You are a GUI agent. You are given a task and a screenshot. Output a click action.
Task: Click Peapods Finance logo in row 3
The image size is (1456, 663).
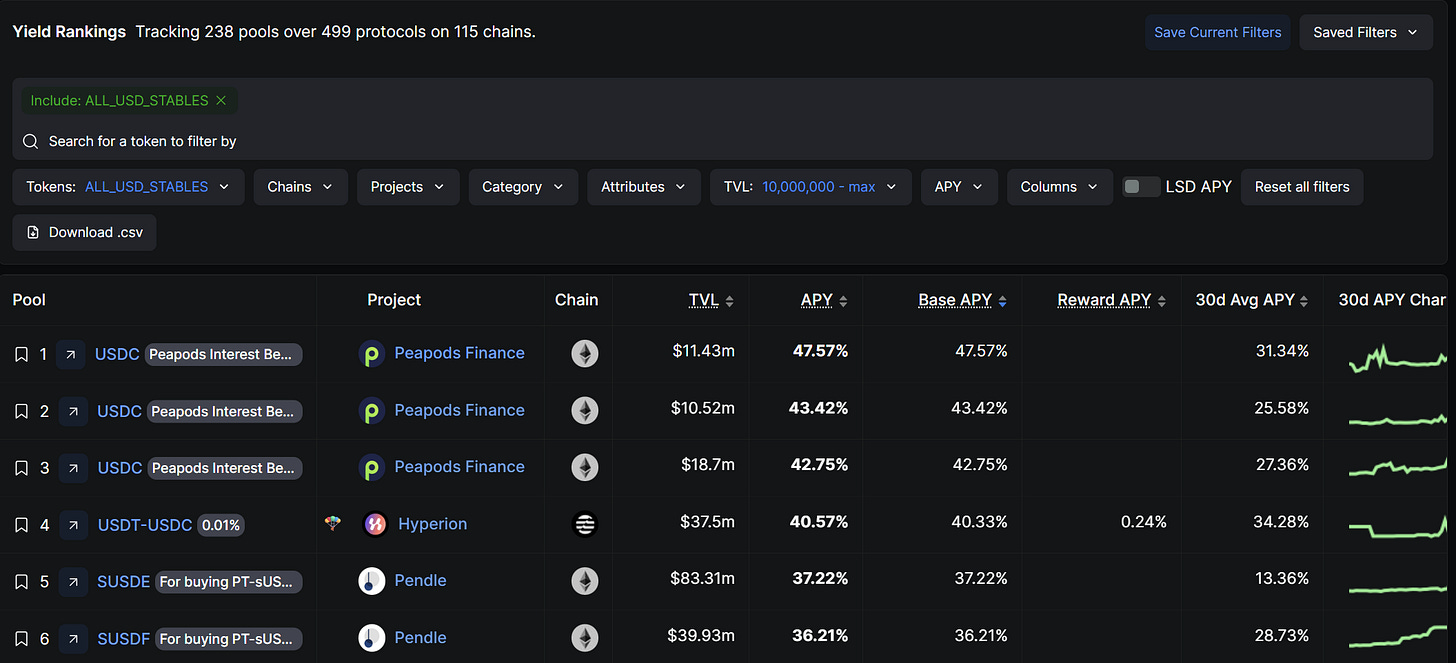point(372,467)
